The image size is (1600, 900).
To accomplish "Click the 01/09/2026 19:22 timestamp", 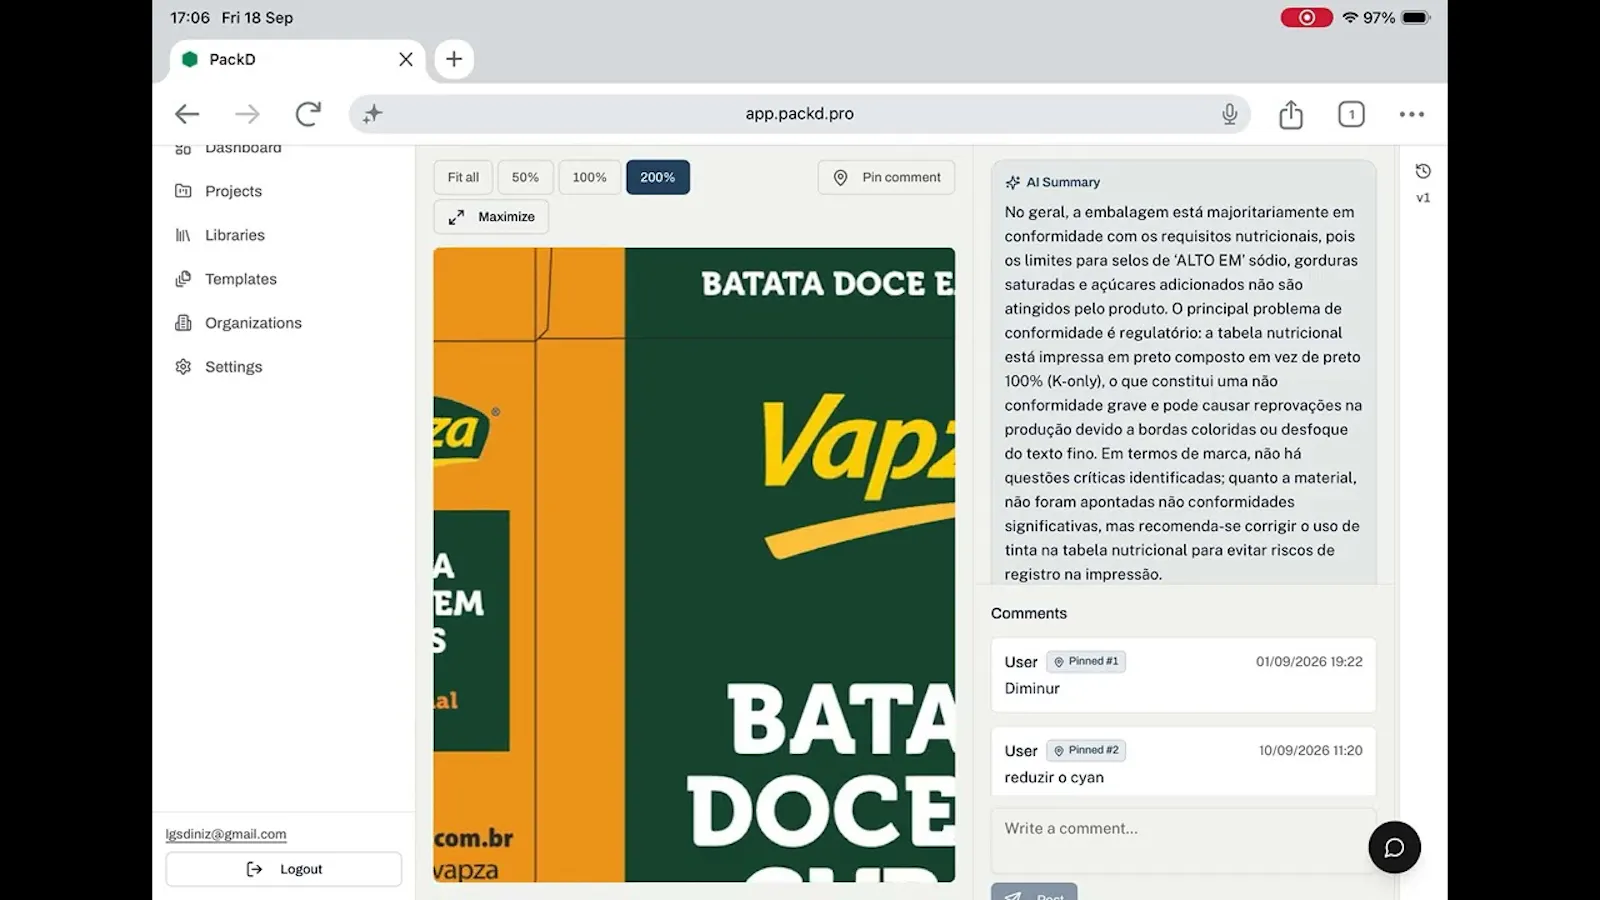I will 1309,661.
